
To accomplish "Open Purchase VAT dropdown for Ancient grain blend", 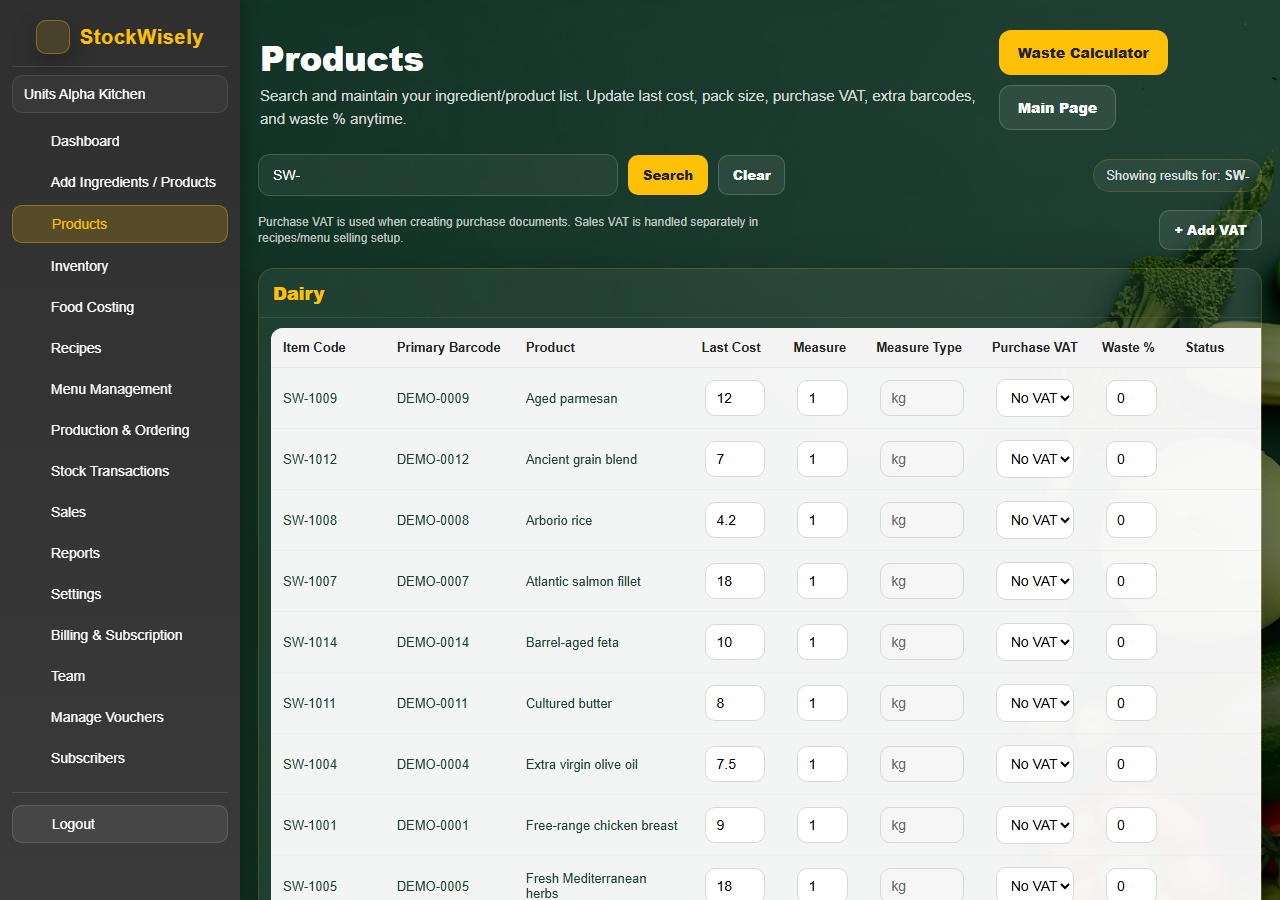I will coord(1034,459).
